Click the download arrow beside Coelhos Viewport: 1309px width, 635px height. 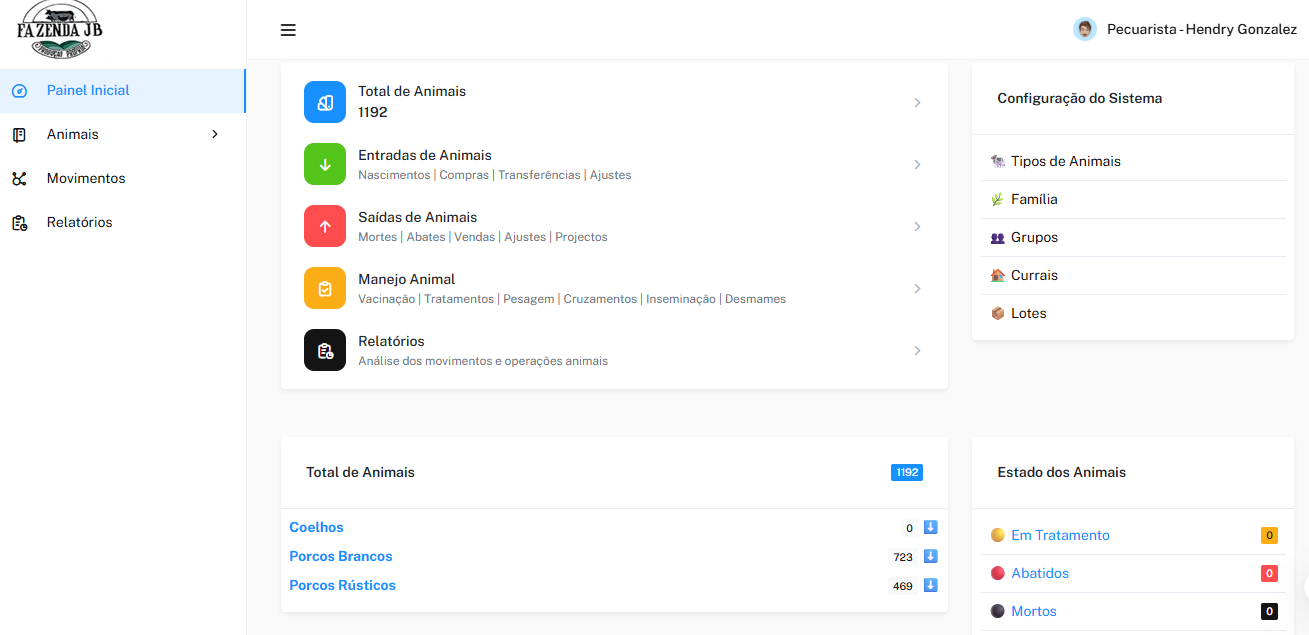pyautogui.click(x=930, y=527)
